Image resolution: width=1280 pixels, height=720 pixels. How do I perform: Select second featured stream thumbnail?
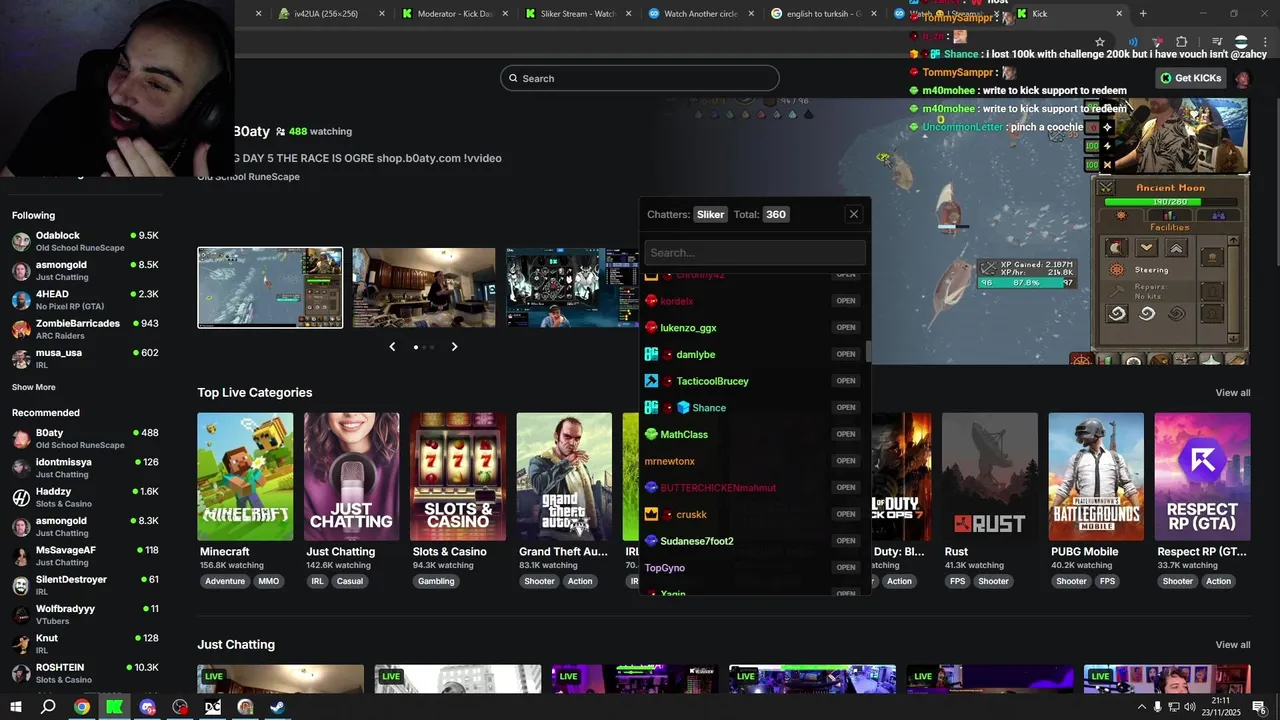pyautogui.click(x=424, y=288)
